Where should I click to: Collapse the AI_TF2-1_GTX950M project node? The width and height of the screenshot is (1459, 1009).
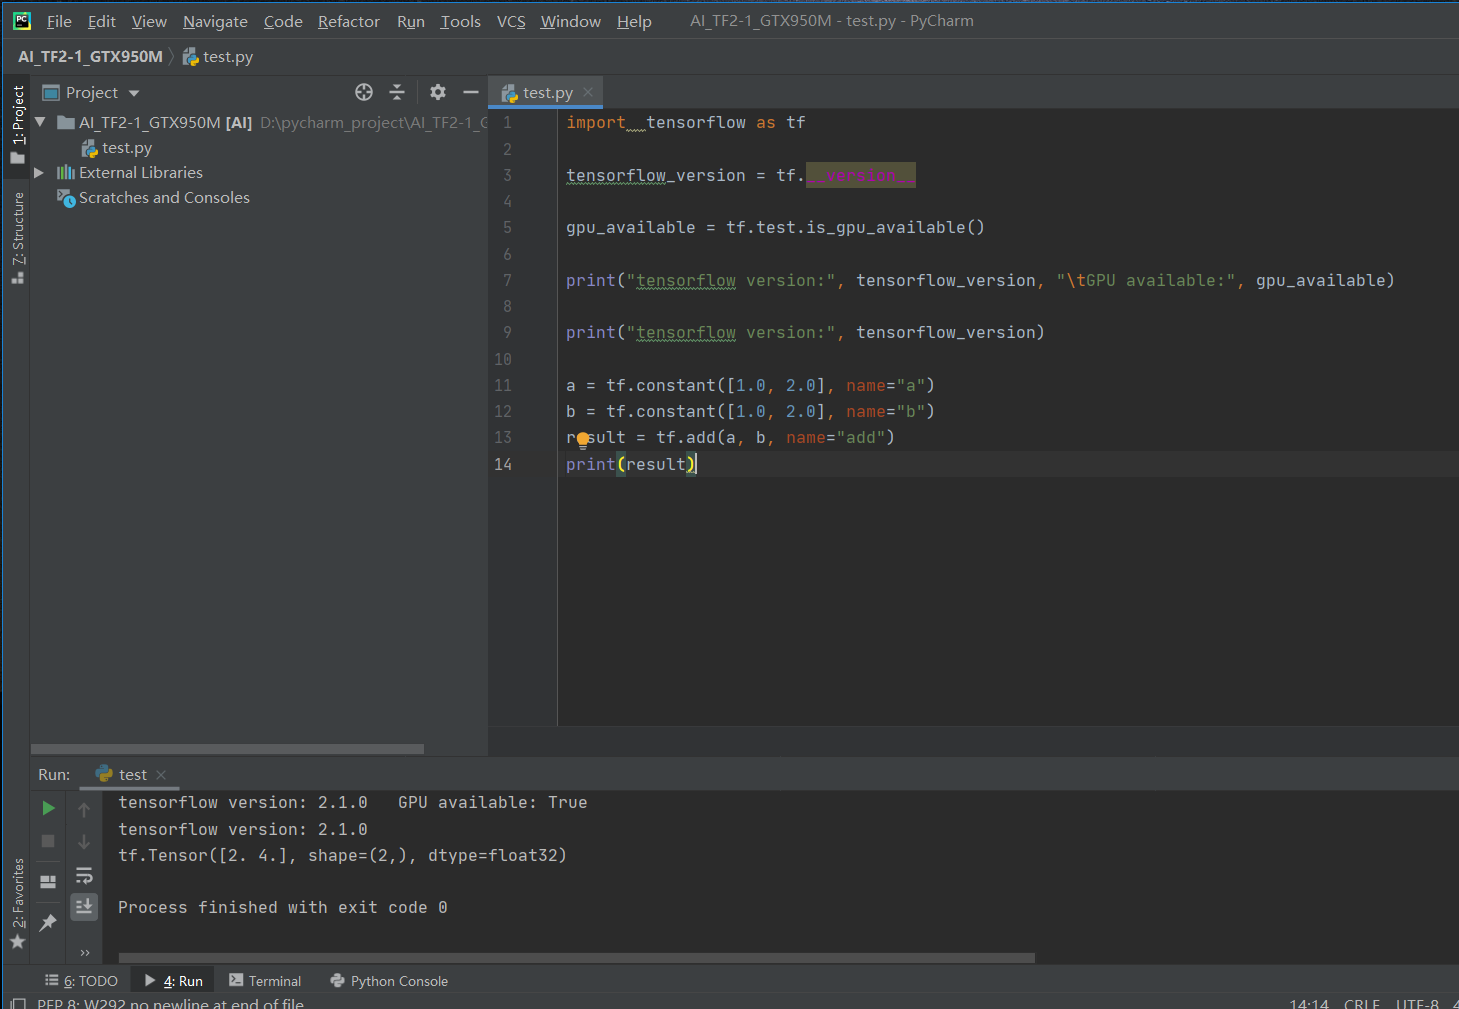[x=40, y=122]
